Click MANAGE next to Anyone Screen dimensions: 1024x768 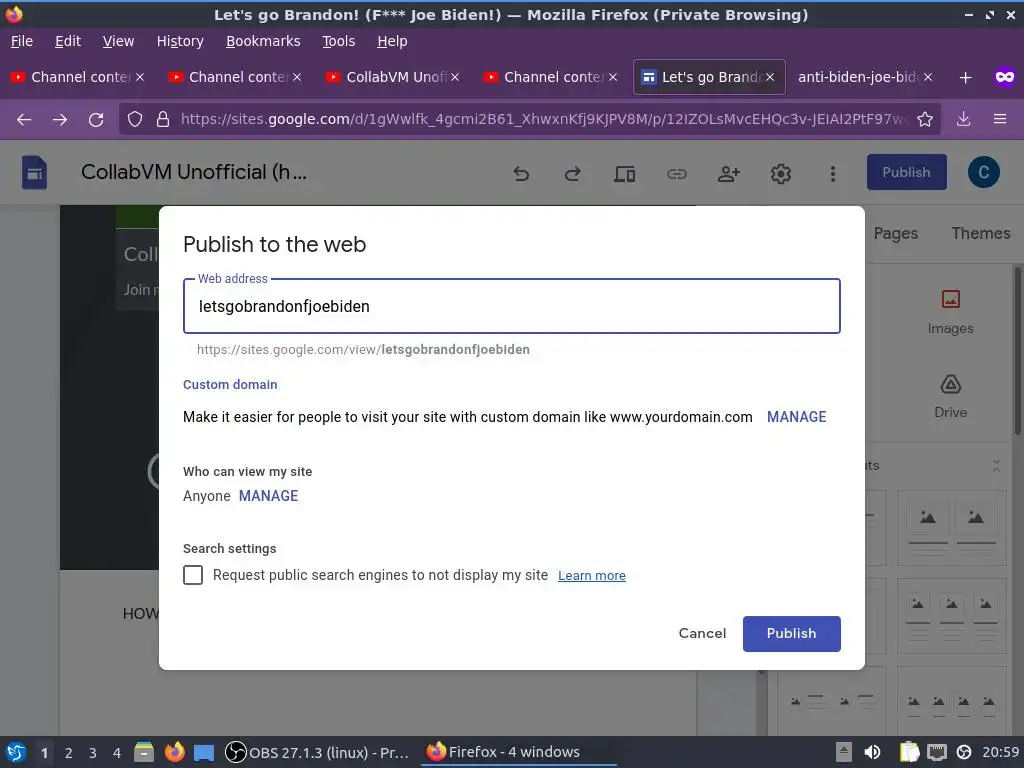coord(268,496)
